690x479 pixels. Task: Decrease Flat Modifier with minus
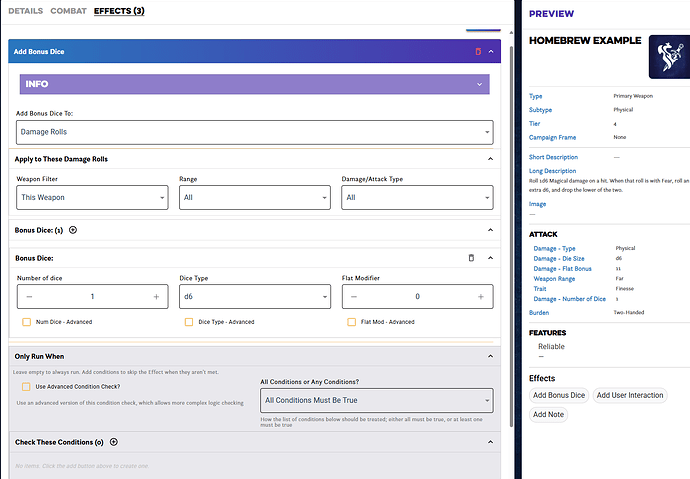(354, 296)
